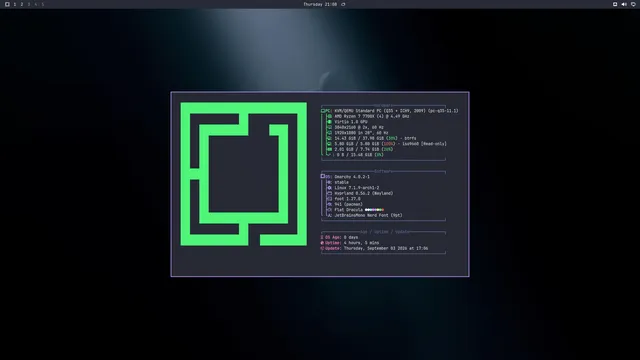Select the 'Virtio 1.0 GPU' text
This screenshot has width=640, height=360.
tap(351, 122)
